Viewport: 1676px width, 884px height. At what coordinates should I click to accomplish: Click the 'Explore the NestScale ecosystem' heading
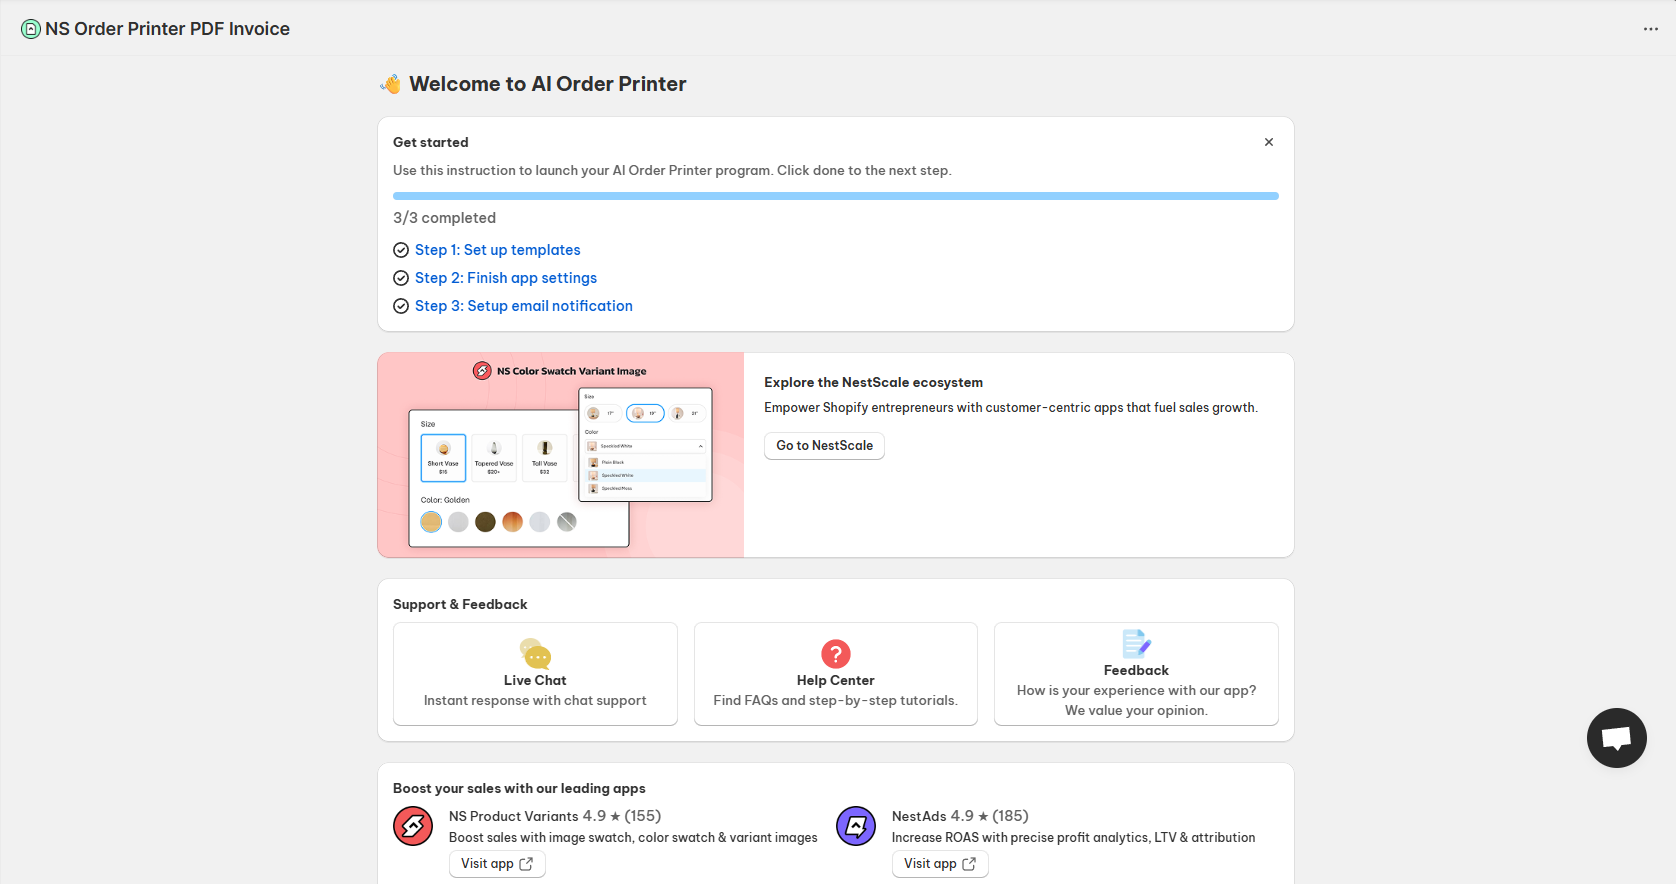[873, 382]
